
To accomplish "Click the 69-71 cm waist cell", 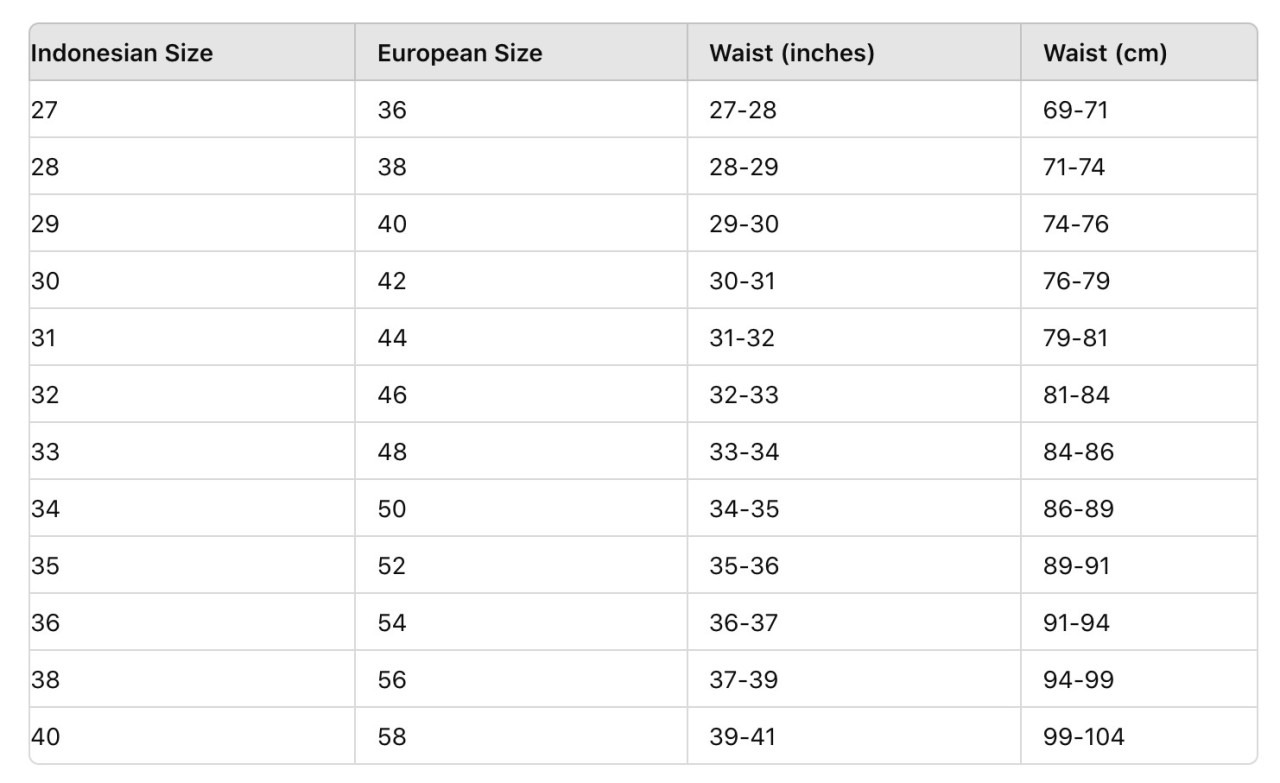I will (x=1139, y=110).
